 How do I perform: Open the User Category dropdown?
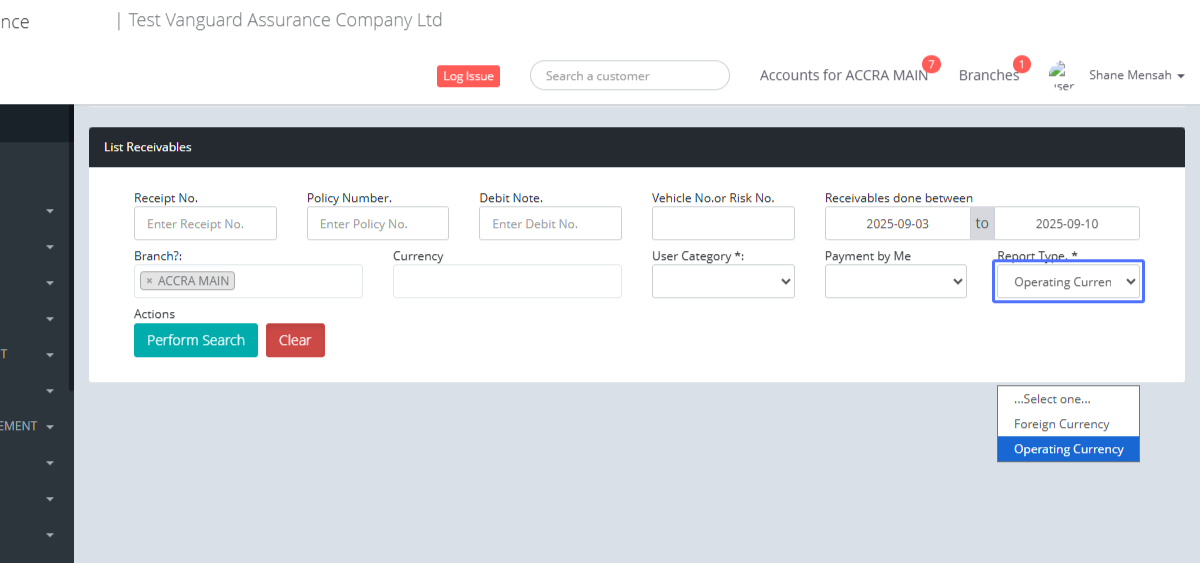pyautogui.click(x=723, y=282)
